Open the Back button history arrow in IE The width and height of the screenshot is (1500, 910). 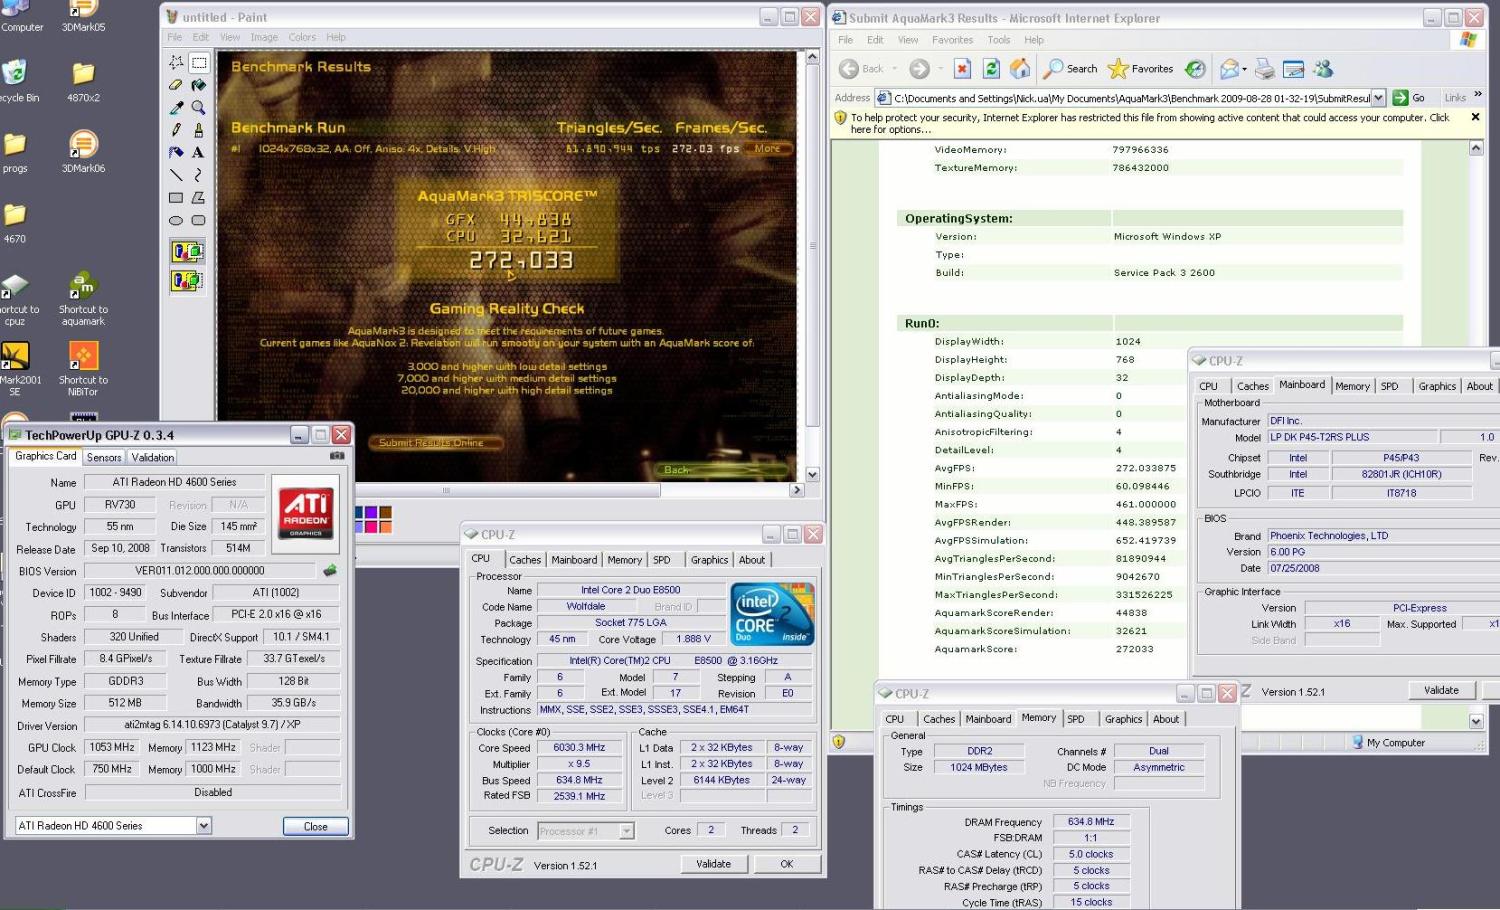click(x=895, y=69)
